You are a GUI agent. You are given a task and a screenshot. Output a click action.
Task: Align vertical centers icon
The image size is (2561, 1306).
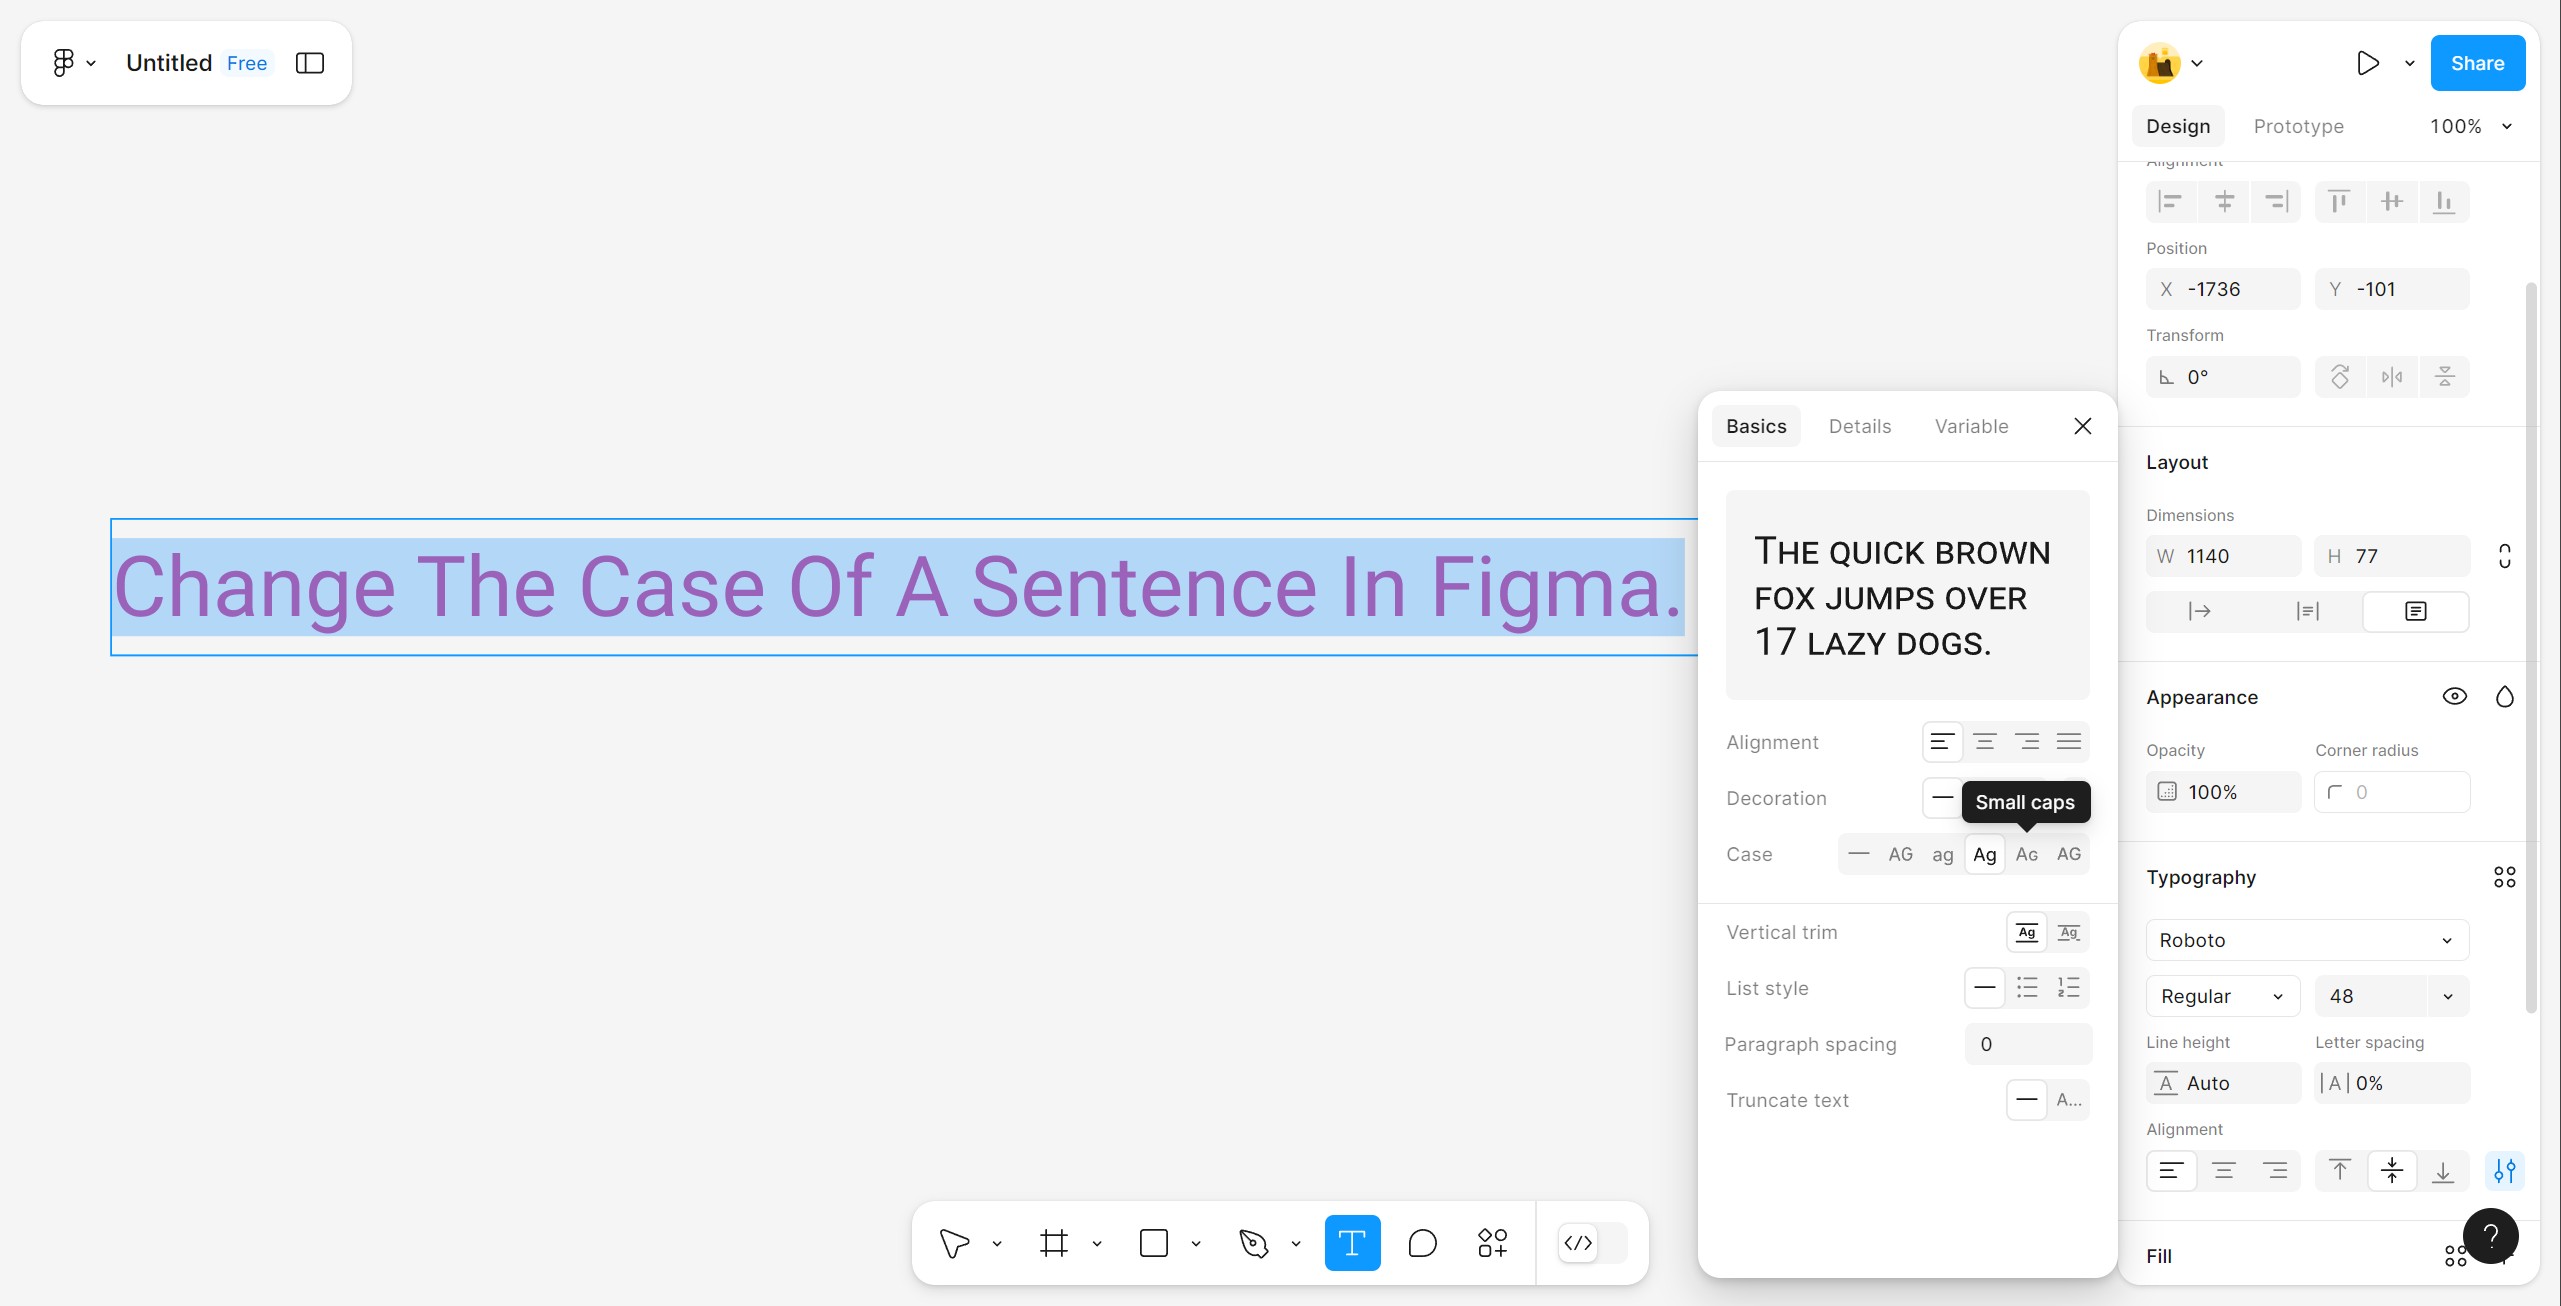point(2392,202)
